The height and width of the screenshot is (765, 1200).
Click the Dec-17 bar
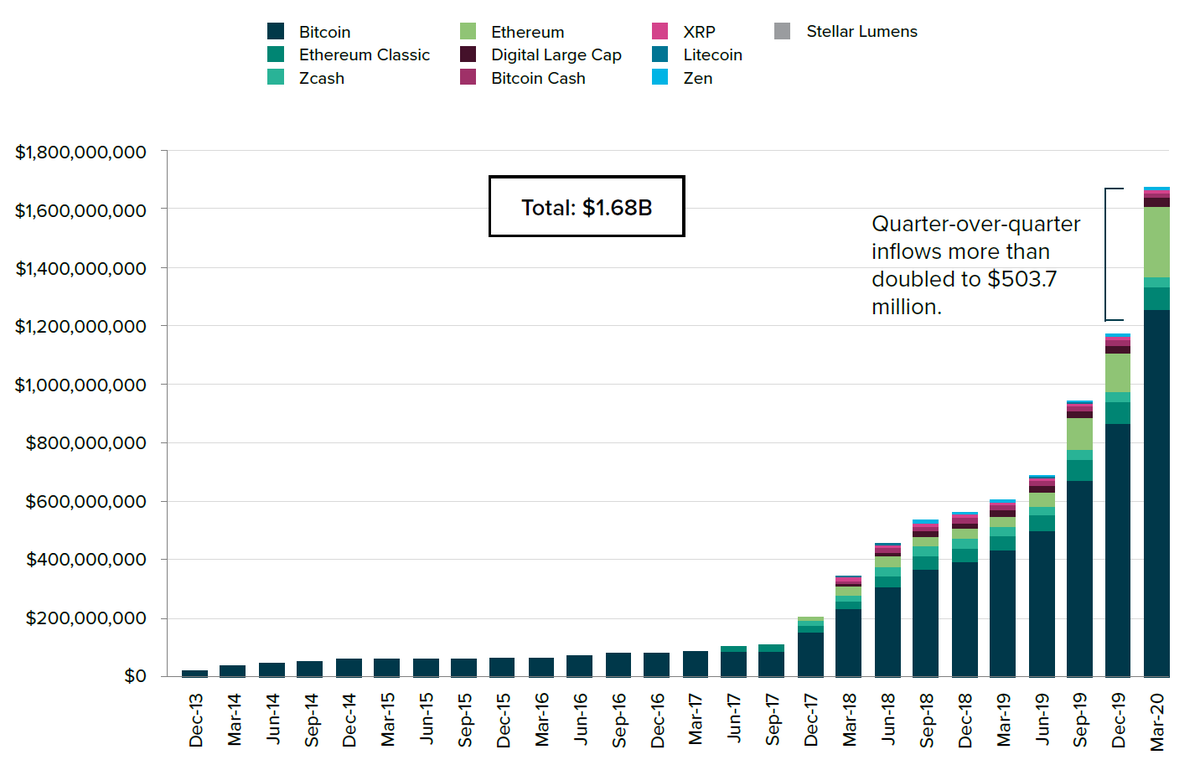click(810, 647)
